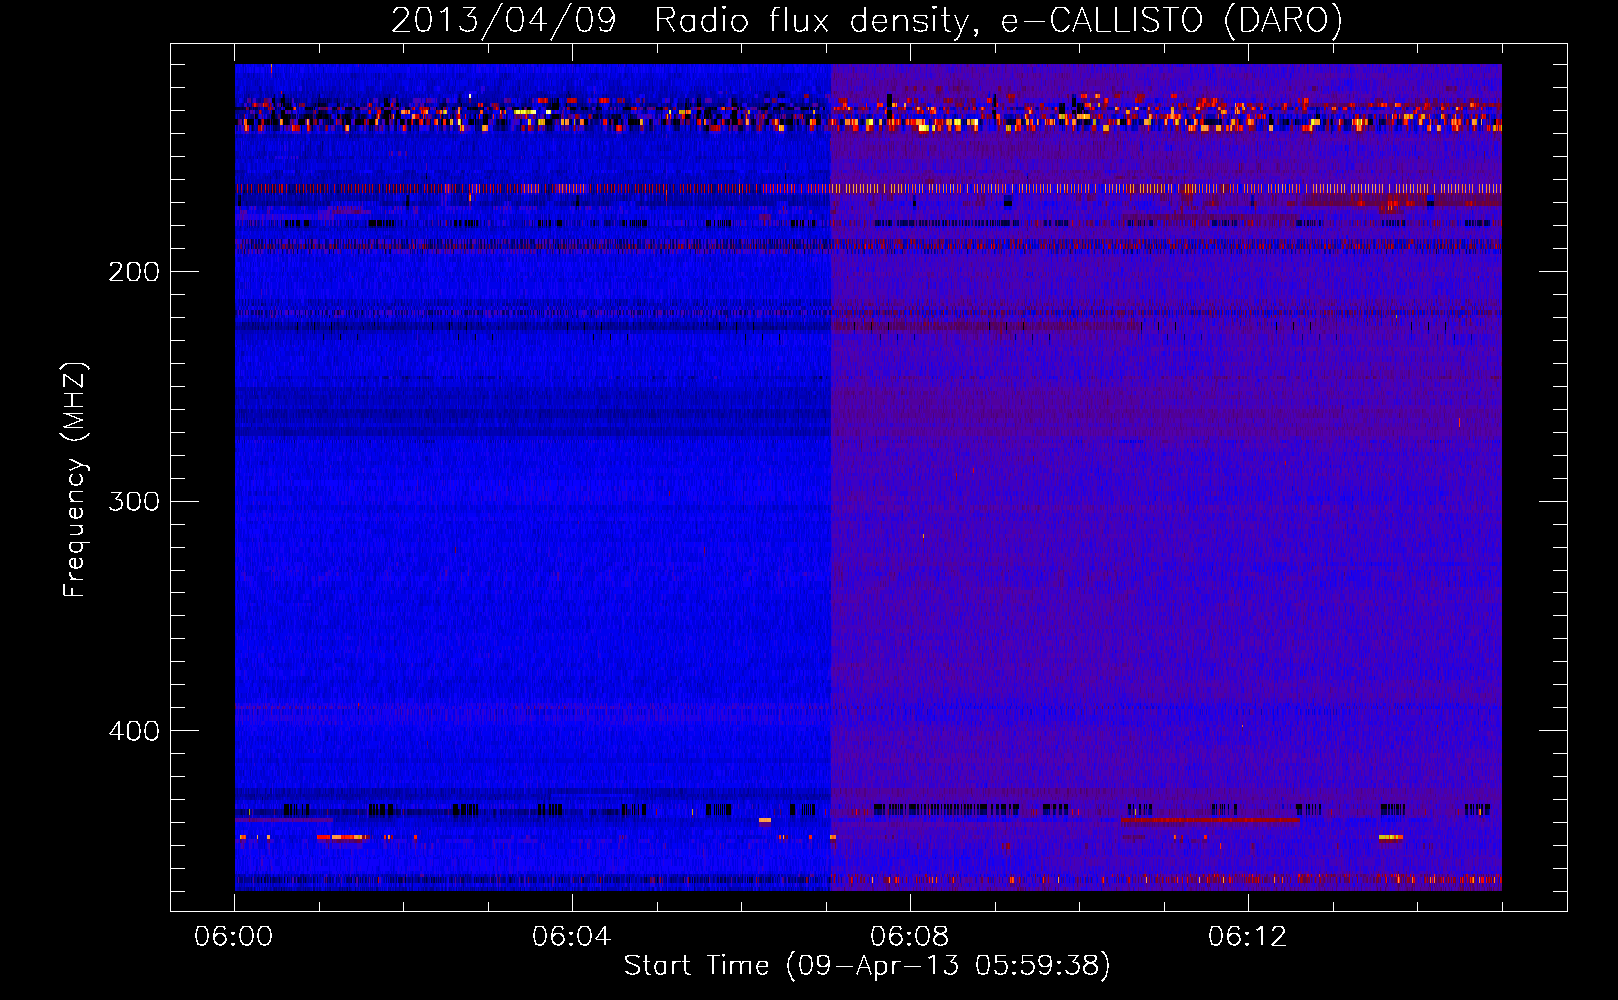Select the 300 frequency tick label

[x=134, y=500]
